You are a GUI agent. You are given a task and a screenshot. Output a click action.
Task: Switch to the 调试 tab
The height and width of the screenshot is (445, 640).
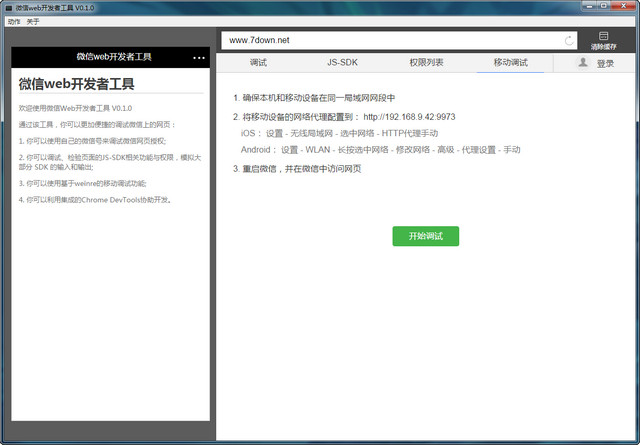[258, 63]
